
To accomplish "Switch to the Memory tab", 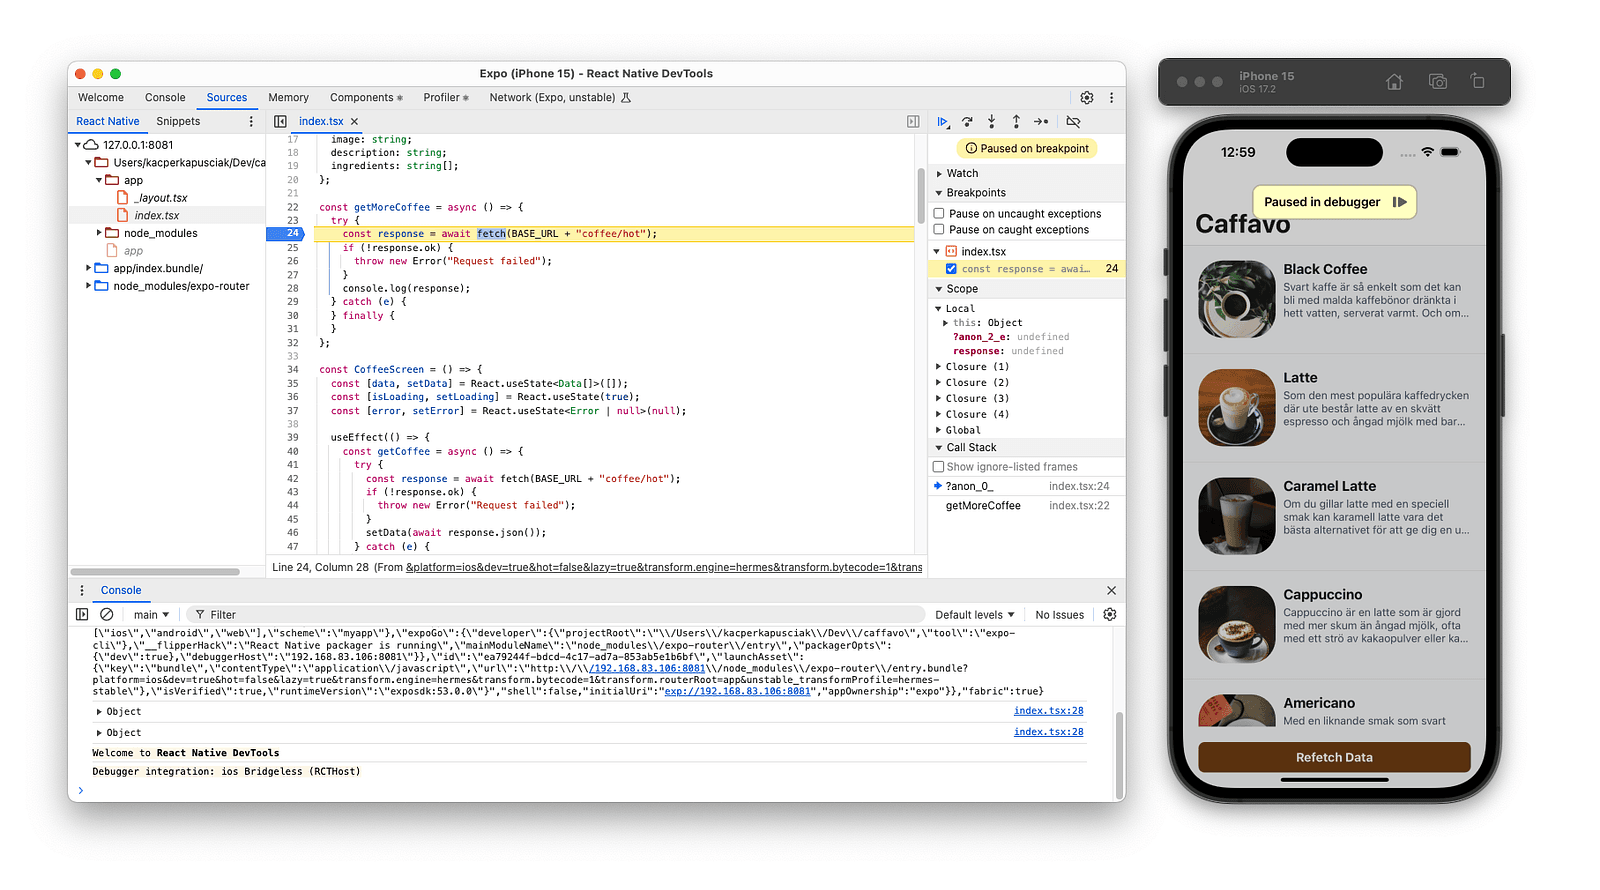I will tap(288, 98).
